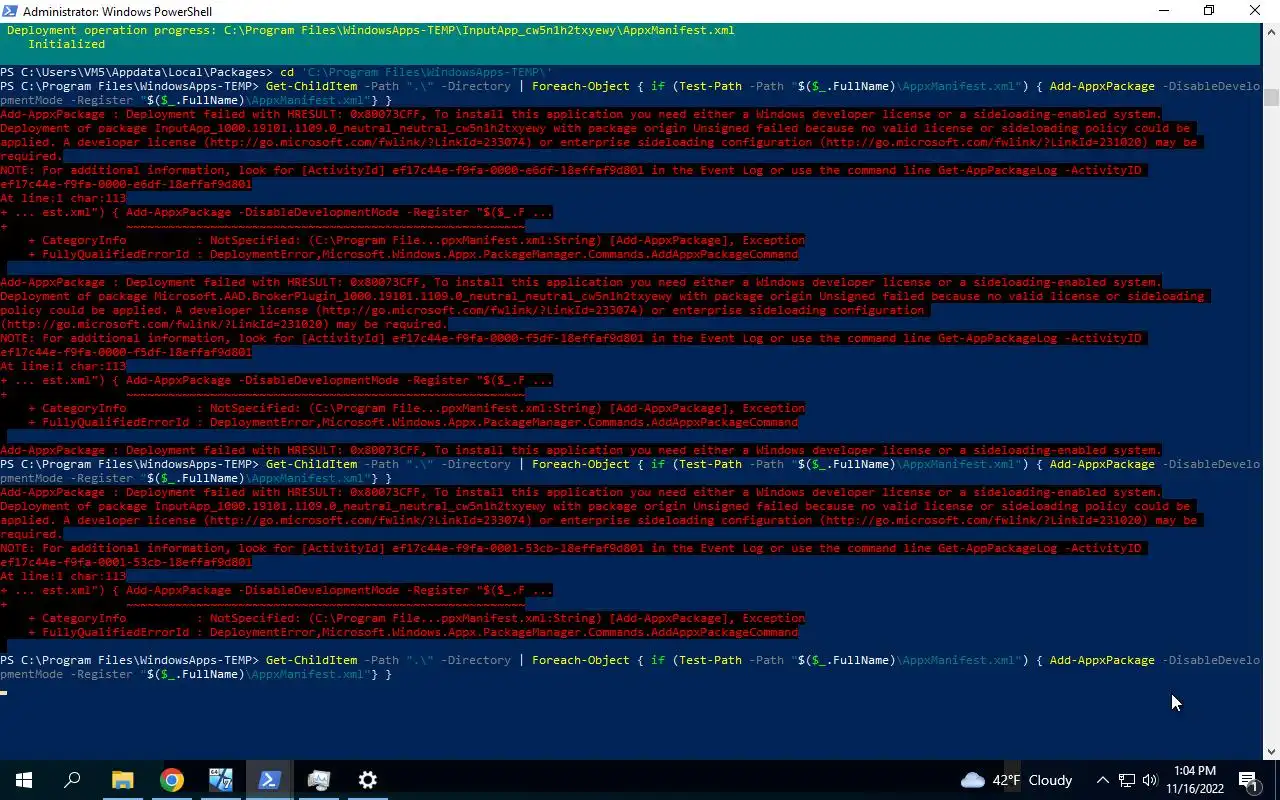
Task: Open the 64/7 app icon in taskbar
Action: coord(221,780)
